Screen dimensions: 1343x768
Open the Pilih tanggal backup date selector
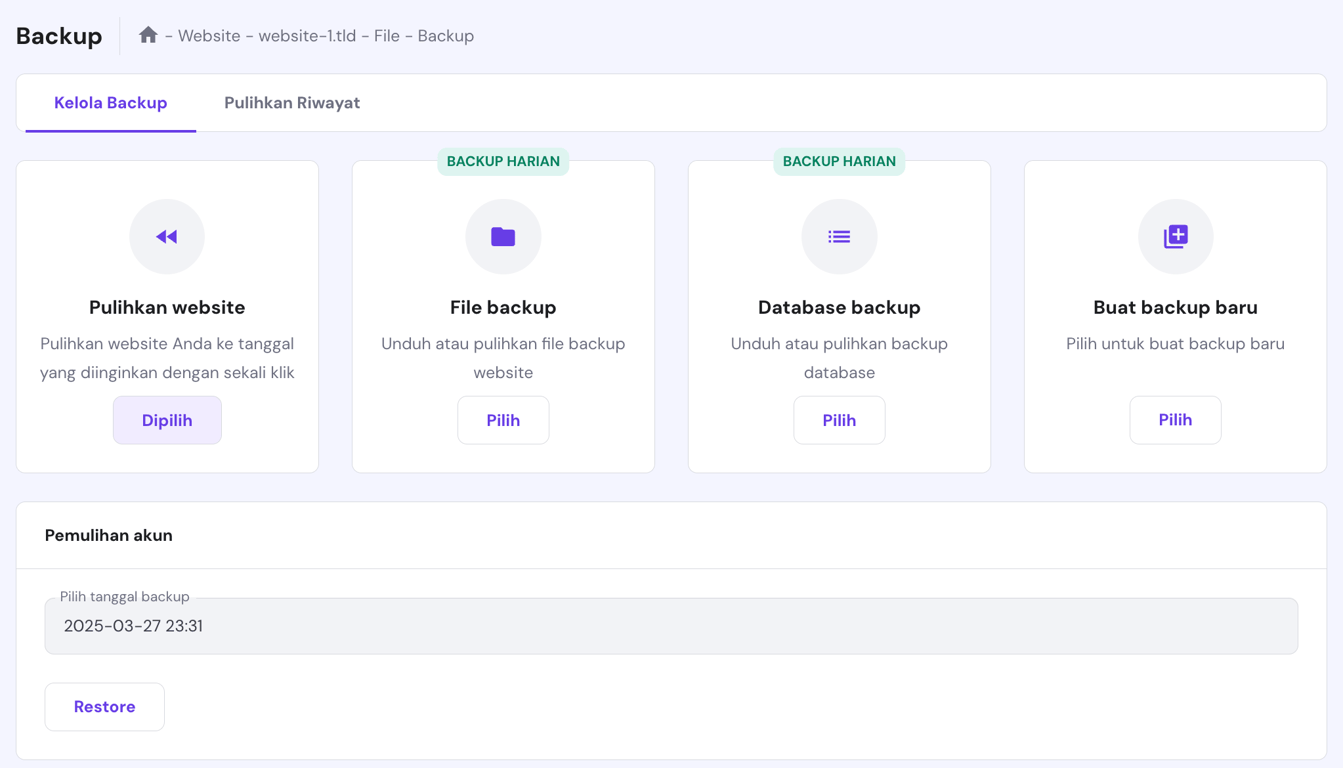pos(670,626)
